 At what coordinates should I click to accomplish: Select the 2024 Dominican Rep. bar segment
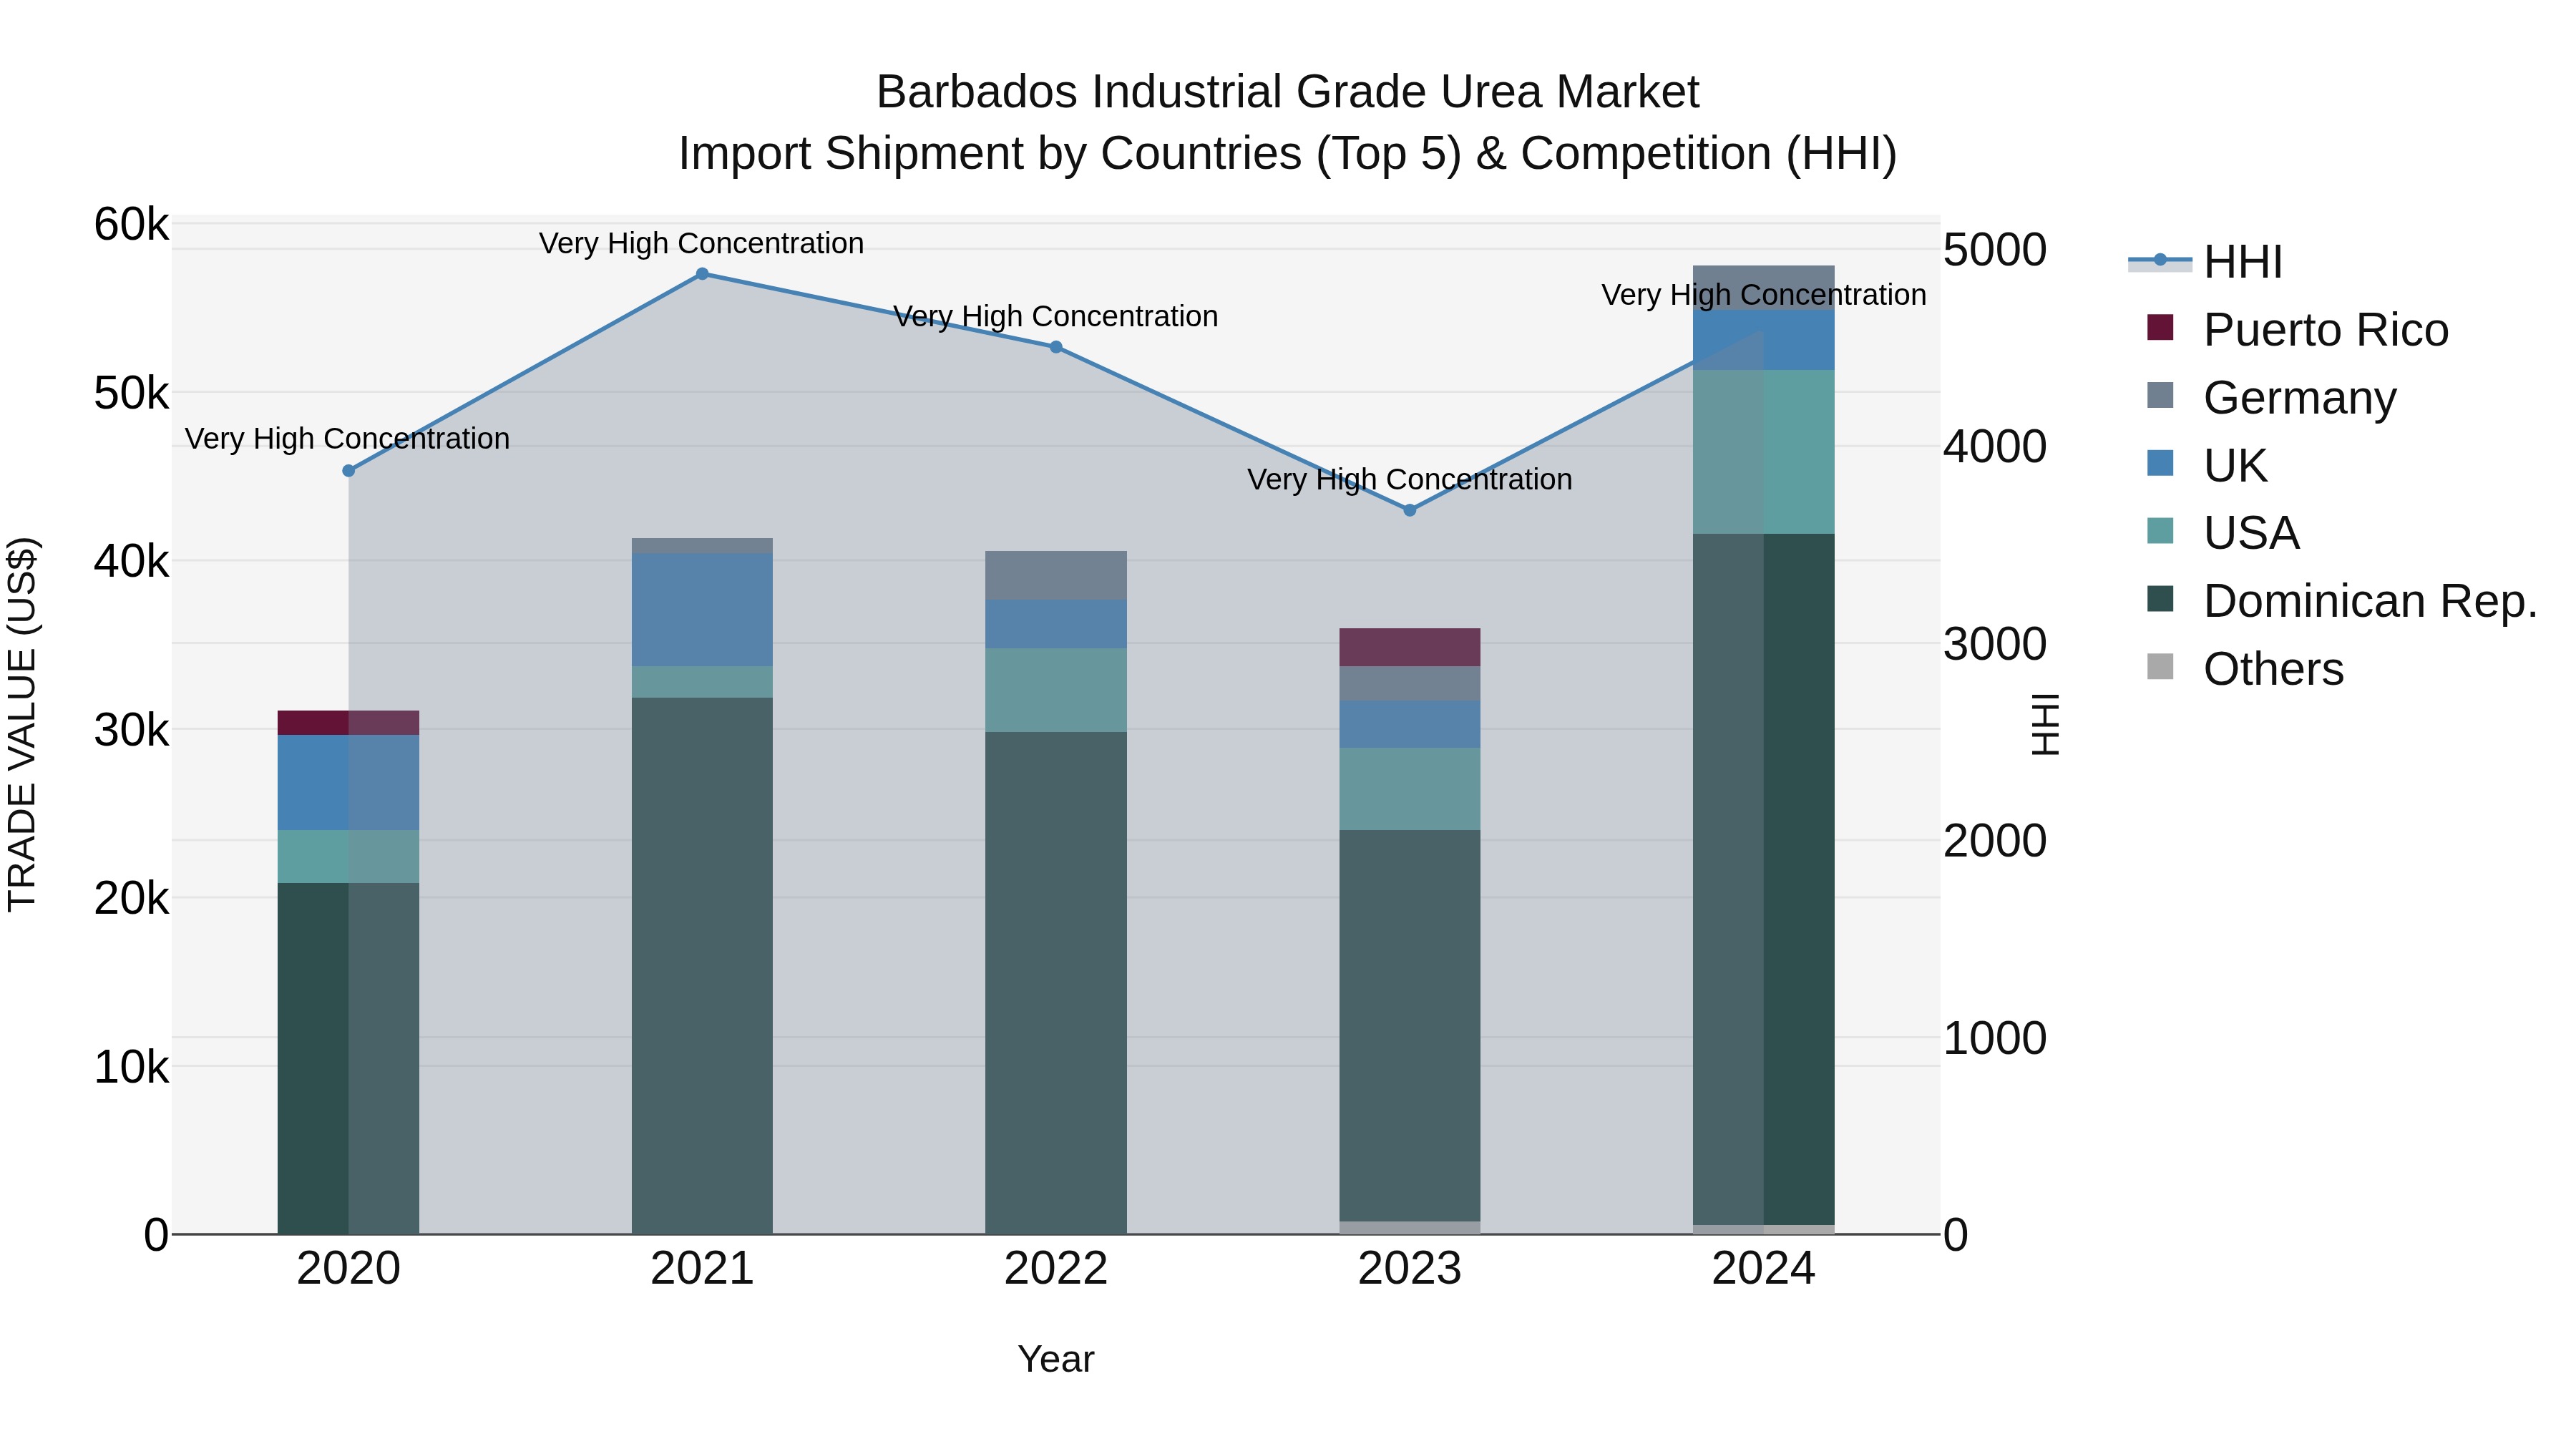[x=1764, y=879]
